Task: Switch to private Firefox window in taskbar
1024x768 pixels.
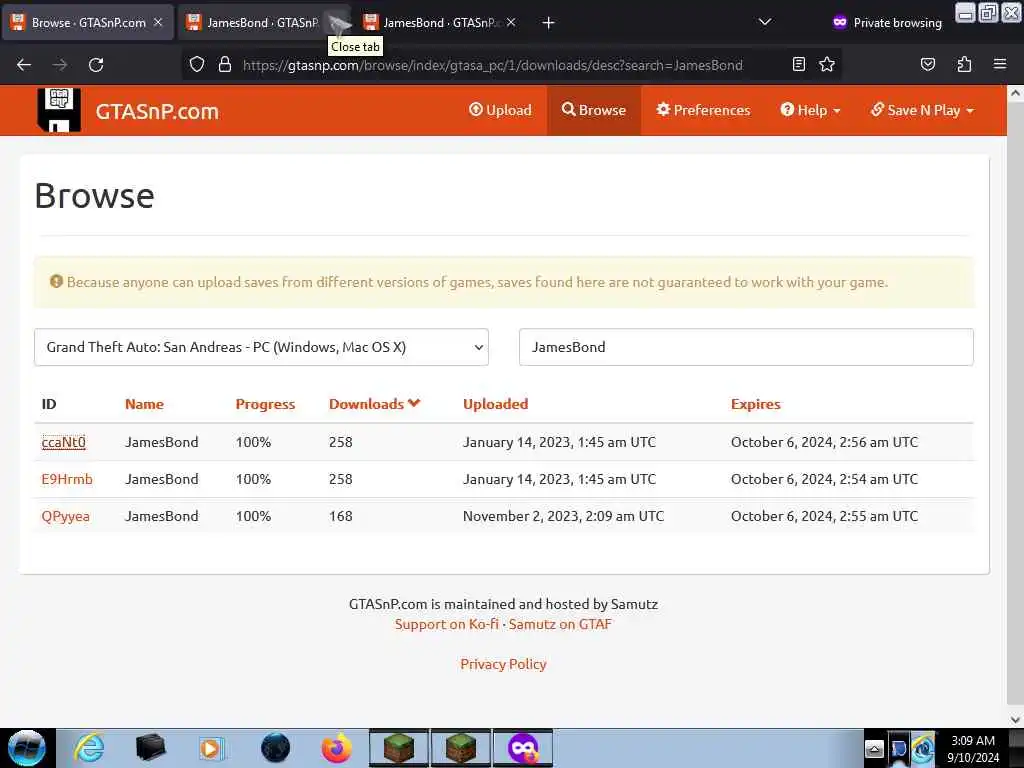Action: (x=523, y=748)
